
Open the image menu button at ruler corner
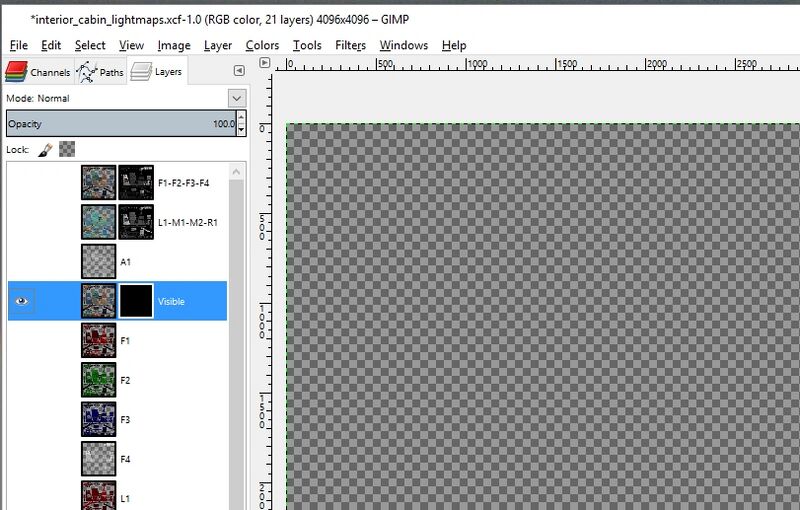tap(264, 63)
